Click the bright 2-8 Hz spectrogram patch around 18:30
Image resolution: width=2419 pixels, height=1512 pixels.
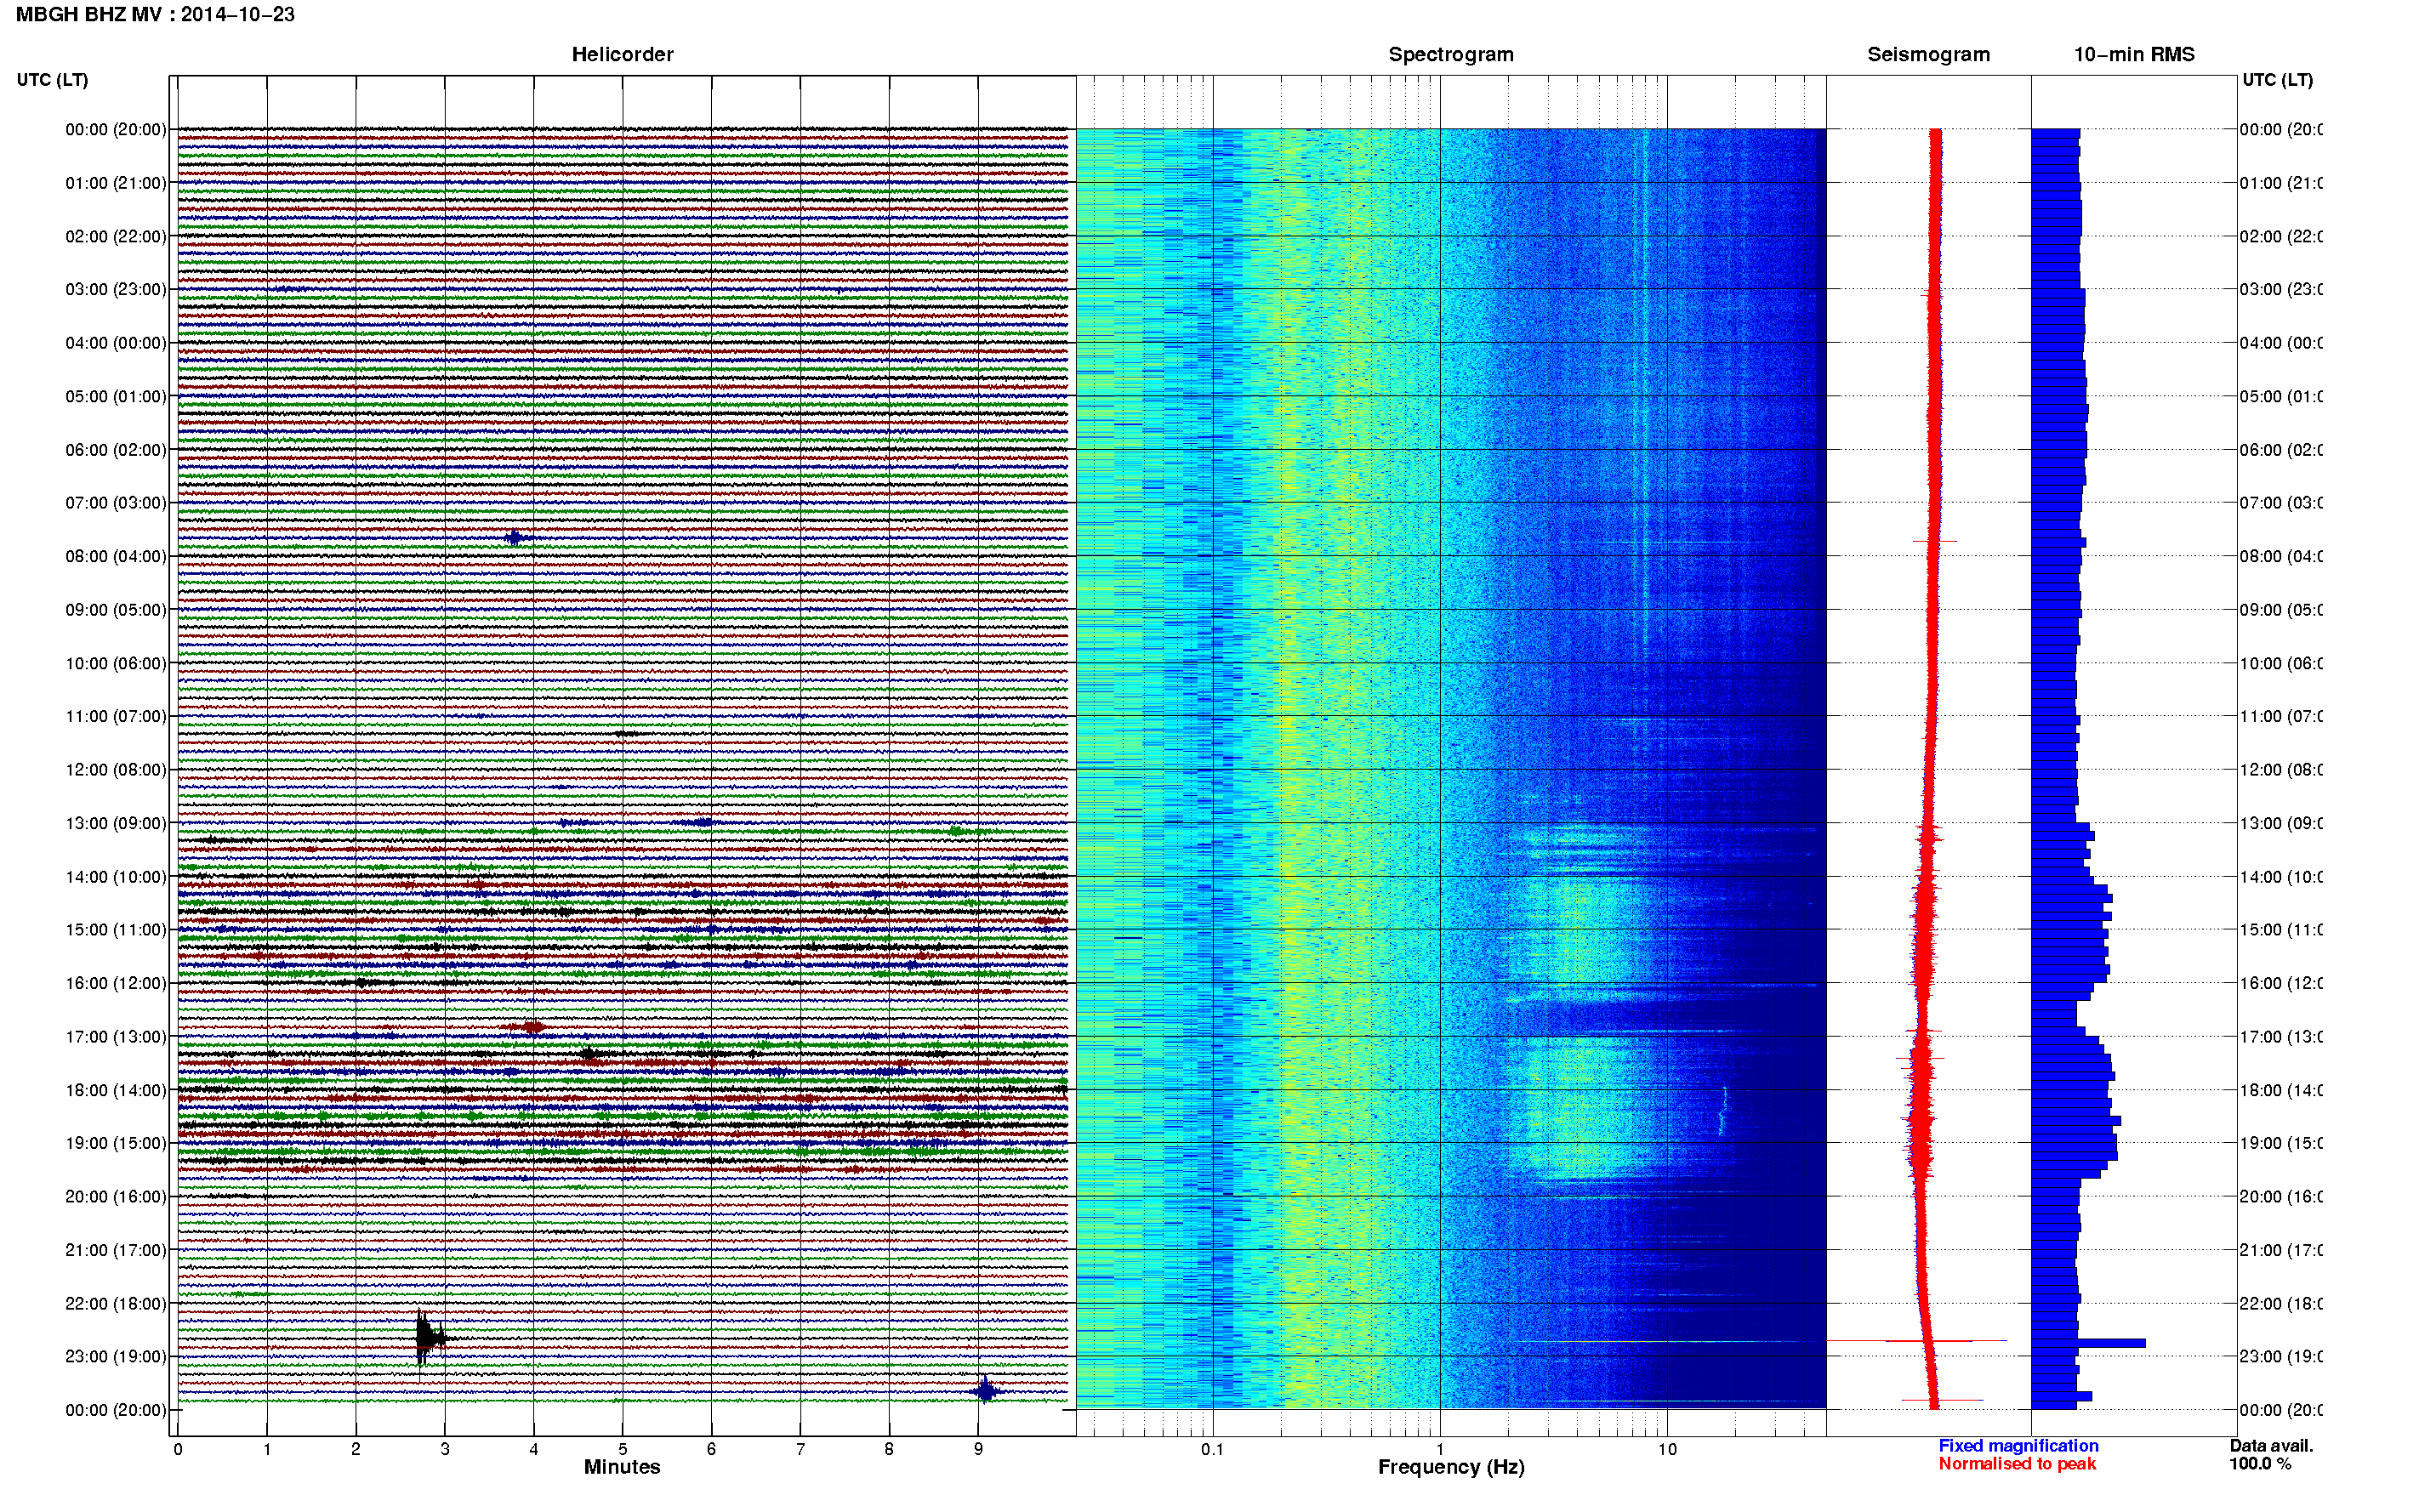click(1580, 1110)
